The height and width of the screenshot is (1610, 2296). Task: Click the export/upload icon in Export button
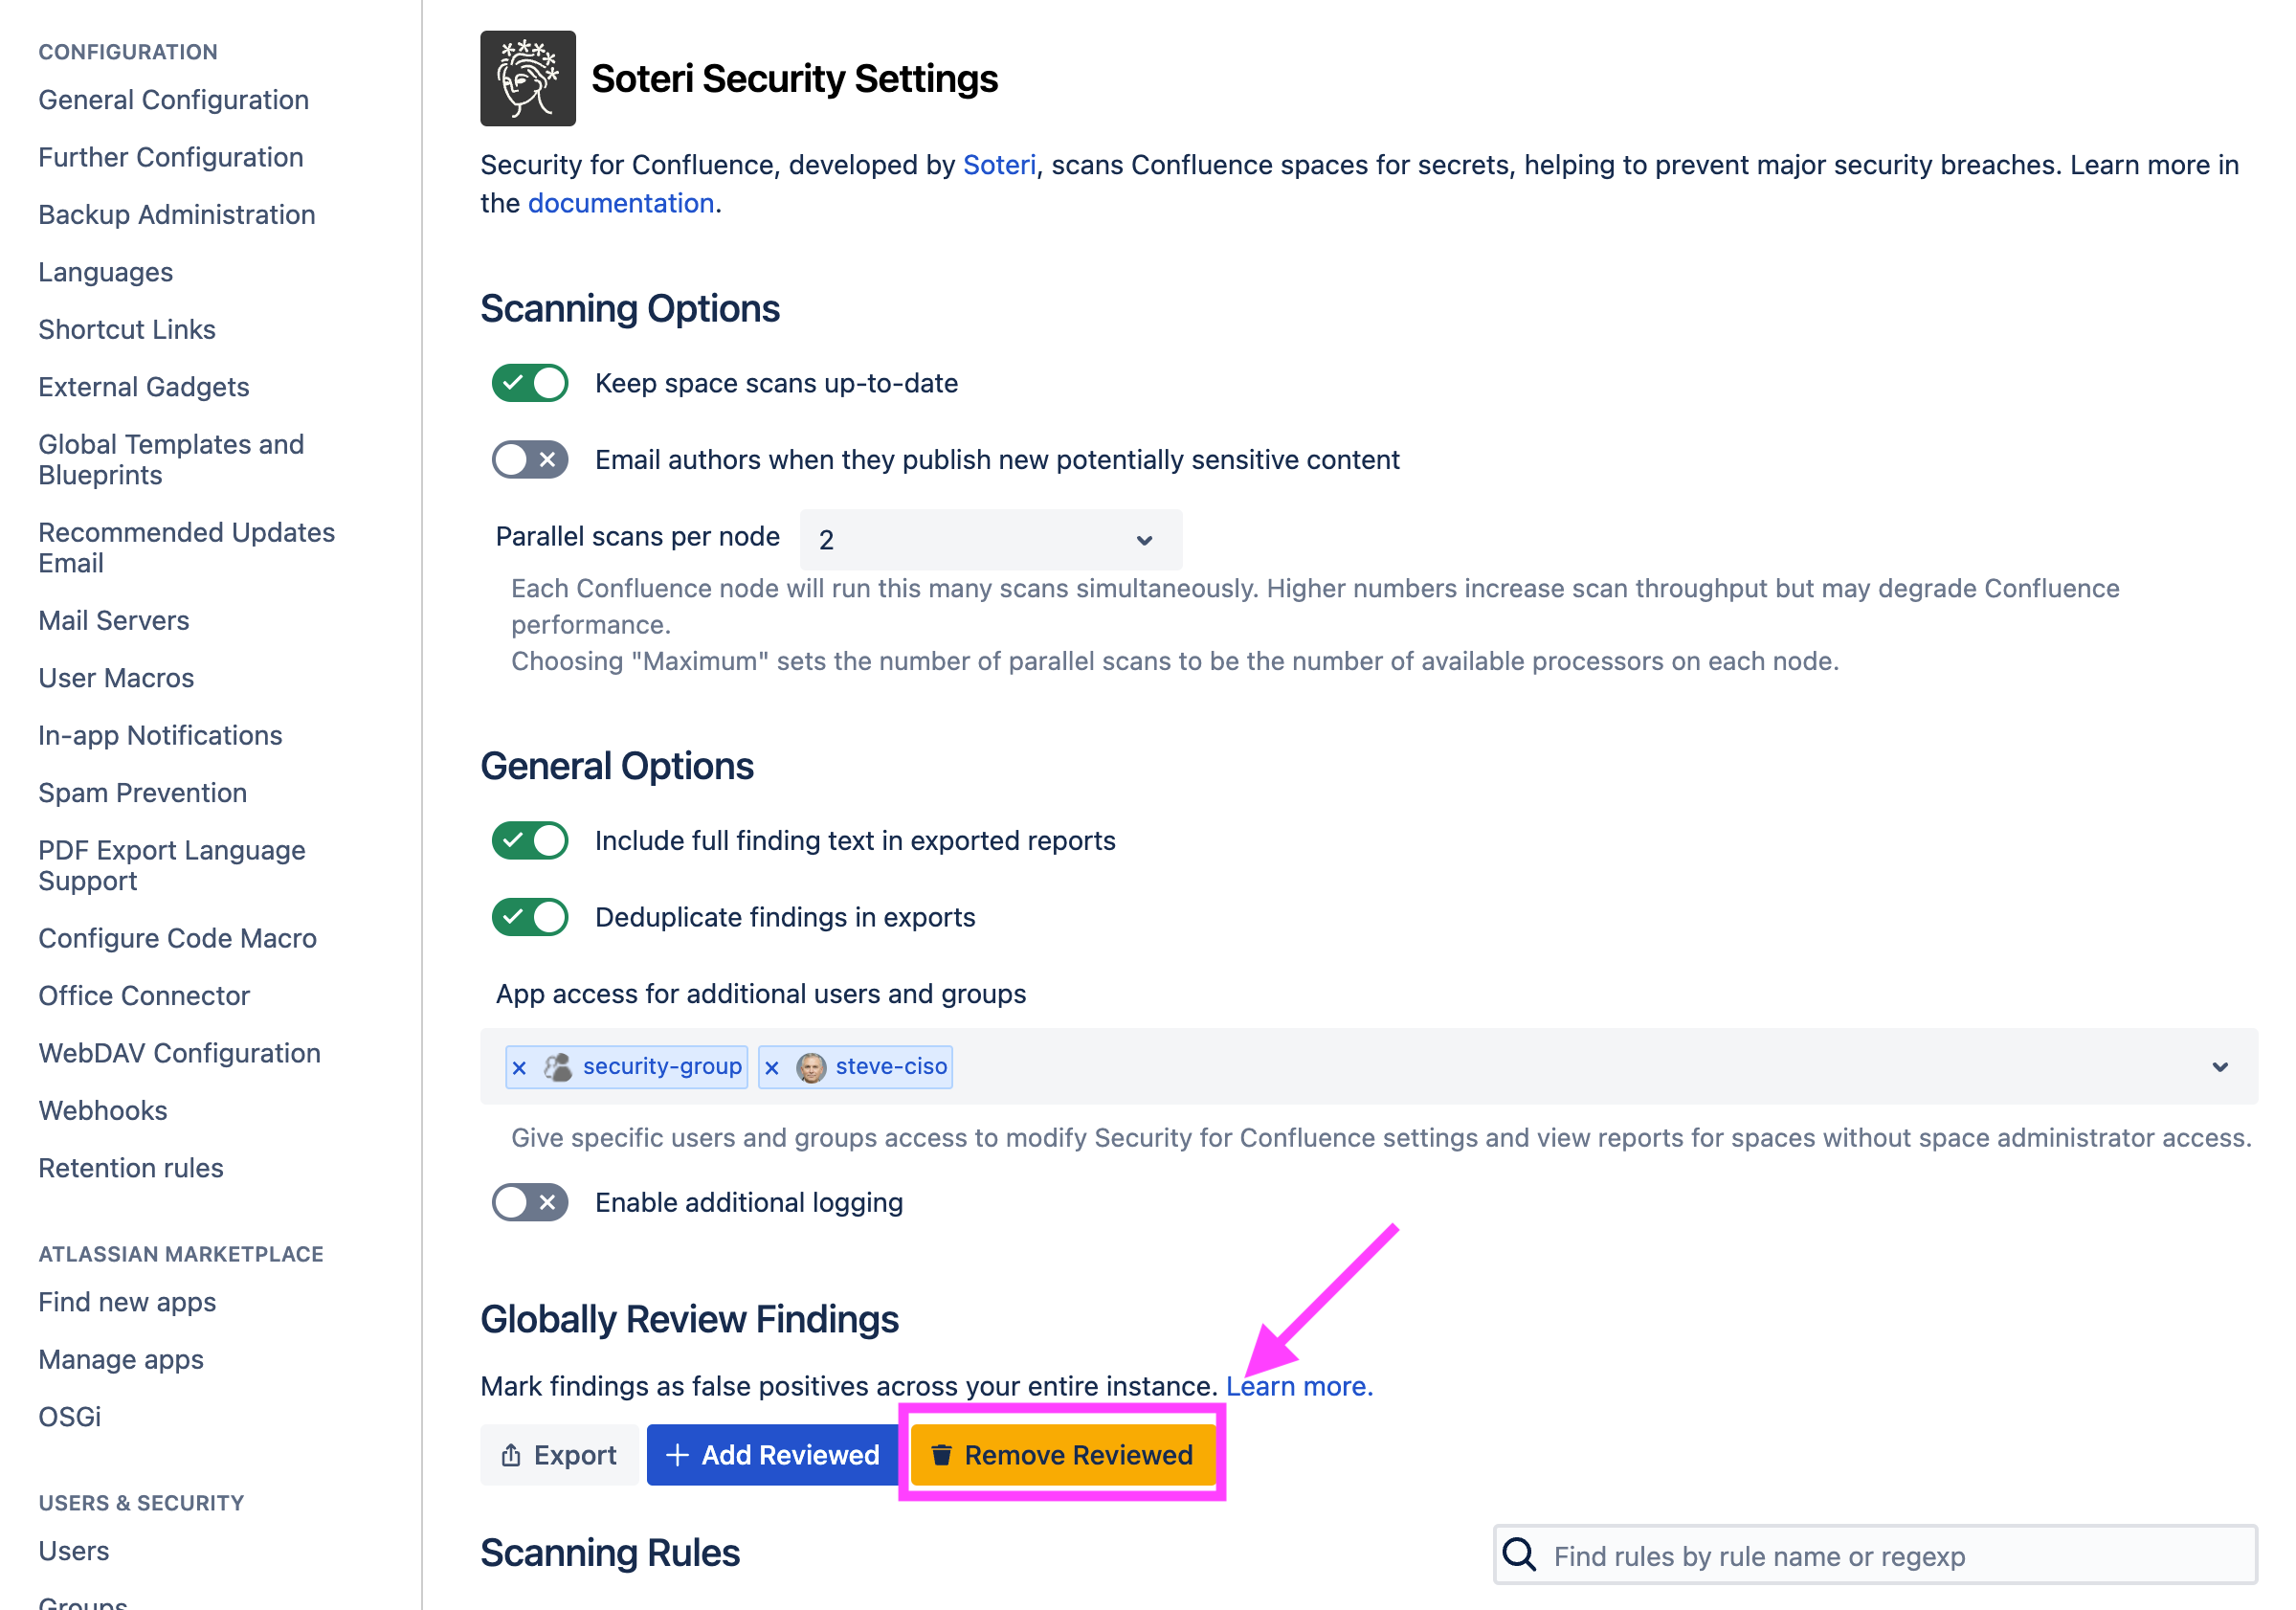coord(512,1455)
